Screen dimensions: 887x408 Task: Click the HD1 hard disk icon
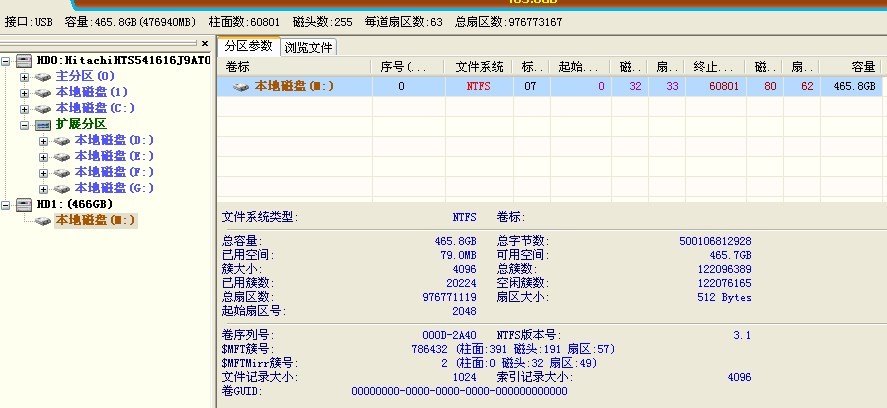pos(24,205)
